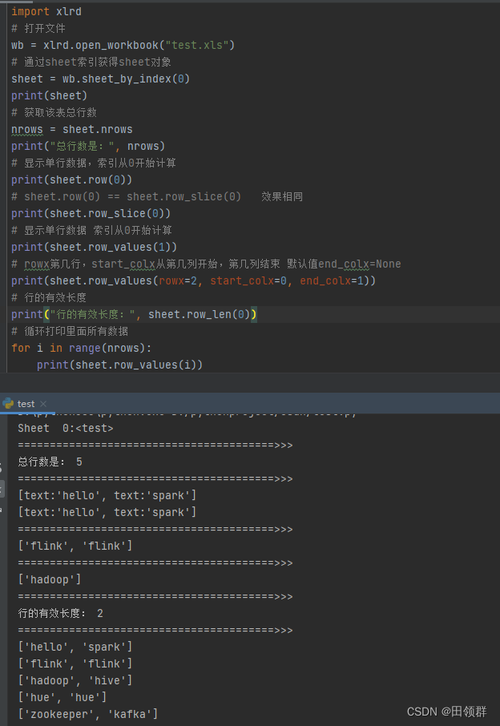Click the start_colx=0 parameter in code
500x726 pixels.
(x=249, y=281)
